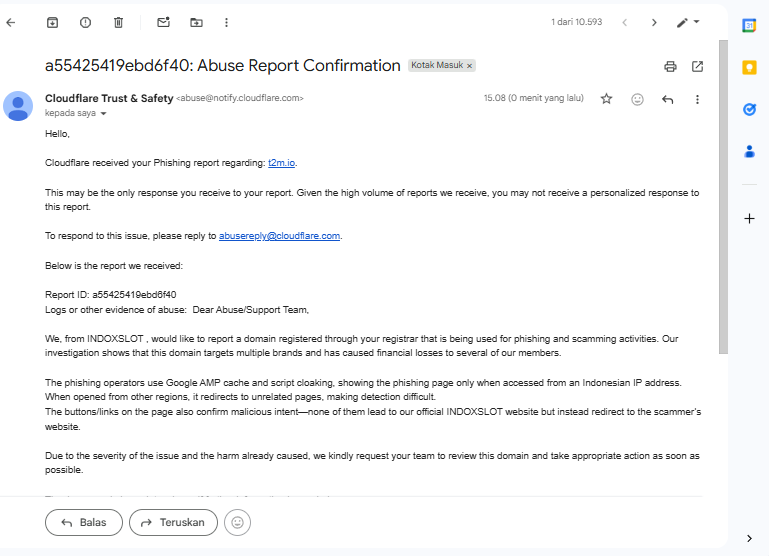Open the message's three-dot more menu
The width and height of the screenshot is (769, 556).
(697, 99)
